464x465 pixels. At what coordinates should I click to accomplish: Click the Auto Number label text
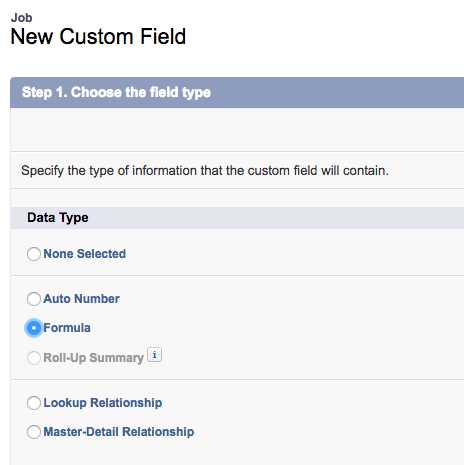tap(81, 299)
